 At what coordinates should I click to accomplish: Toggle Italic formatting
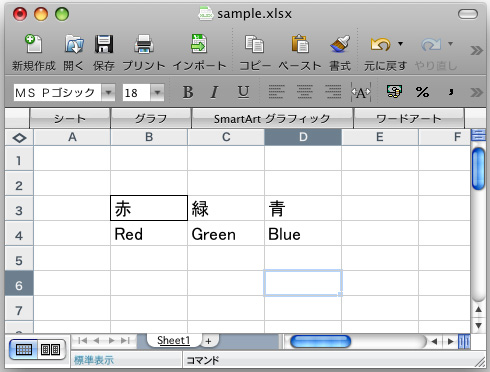(215, 92)
